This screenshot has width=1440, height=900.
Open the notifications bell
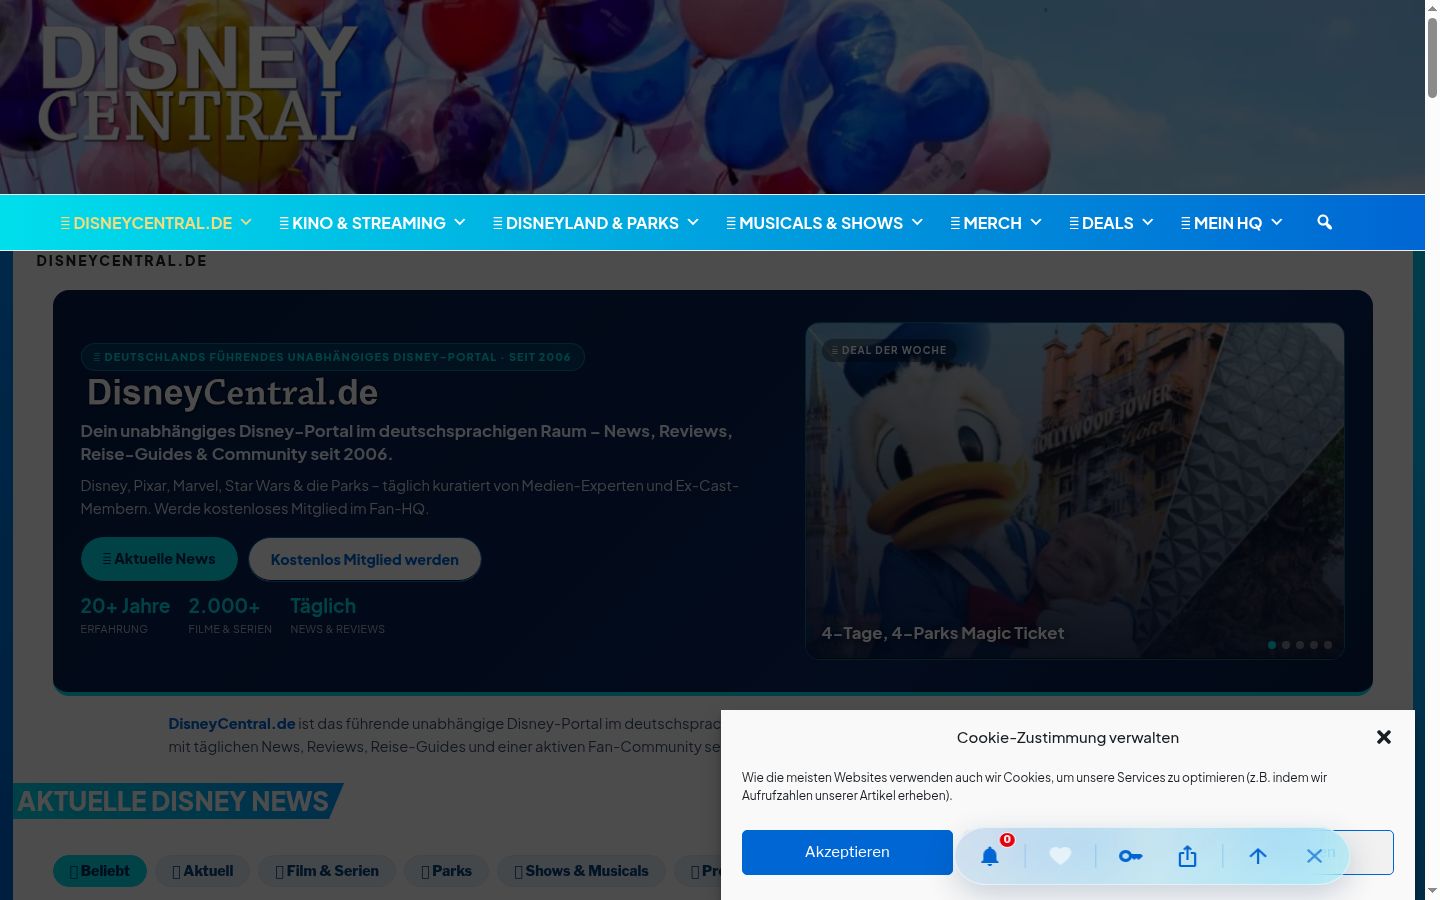[990, 856]
